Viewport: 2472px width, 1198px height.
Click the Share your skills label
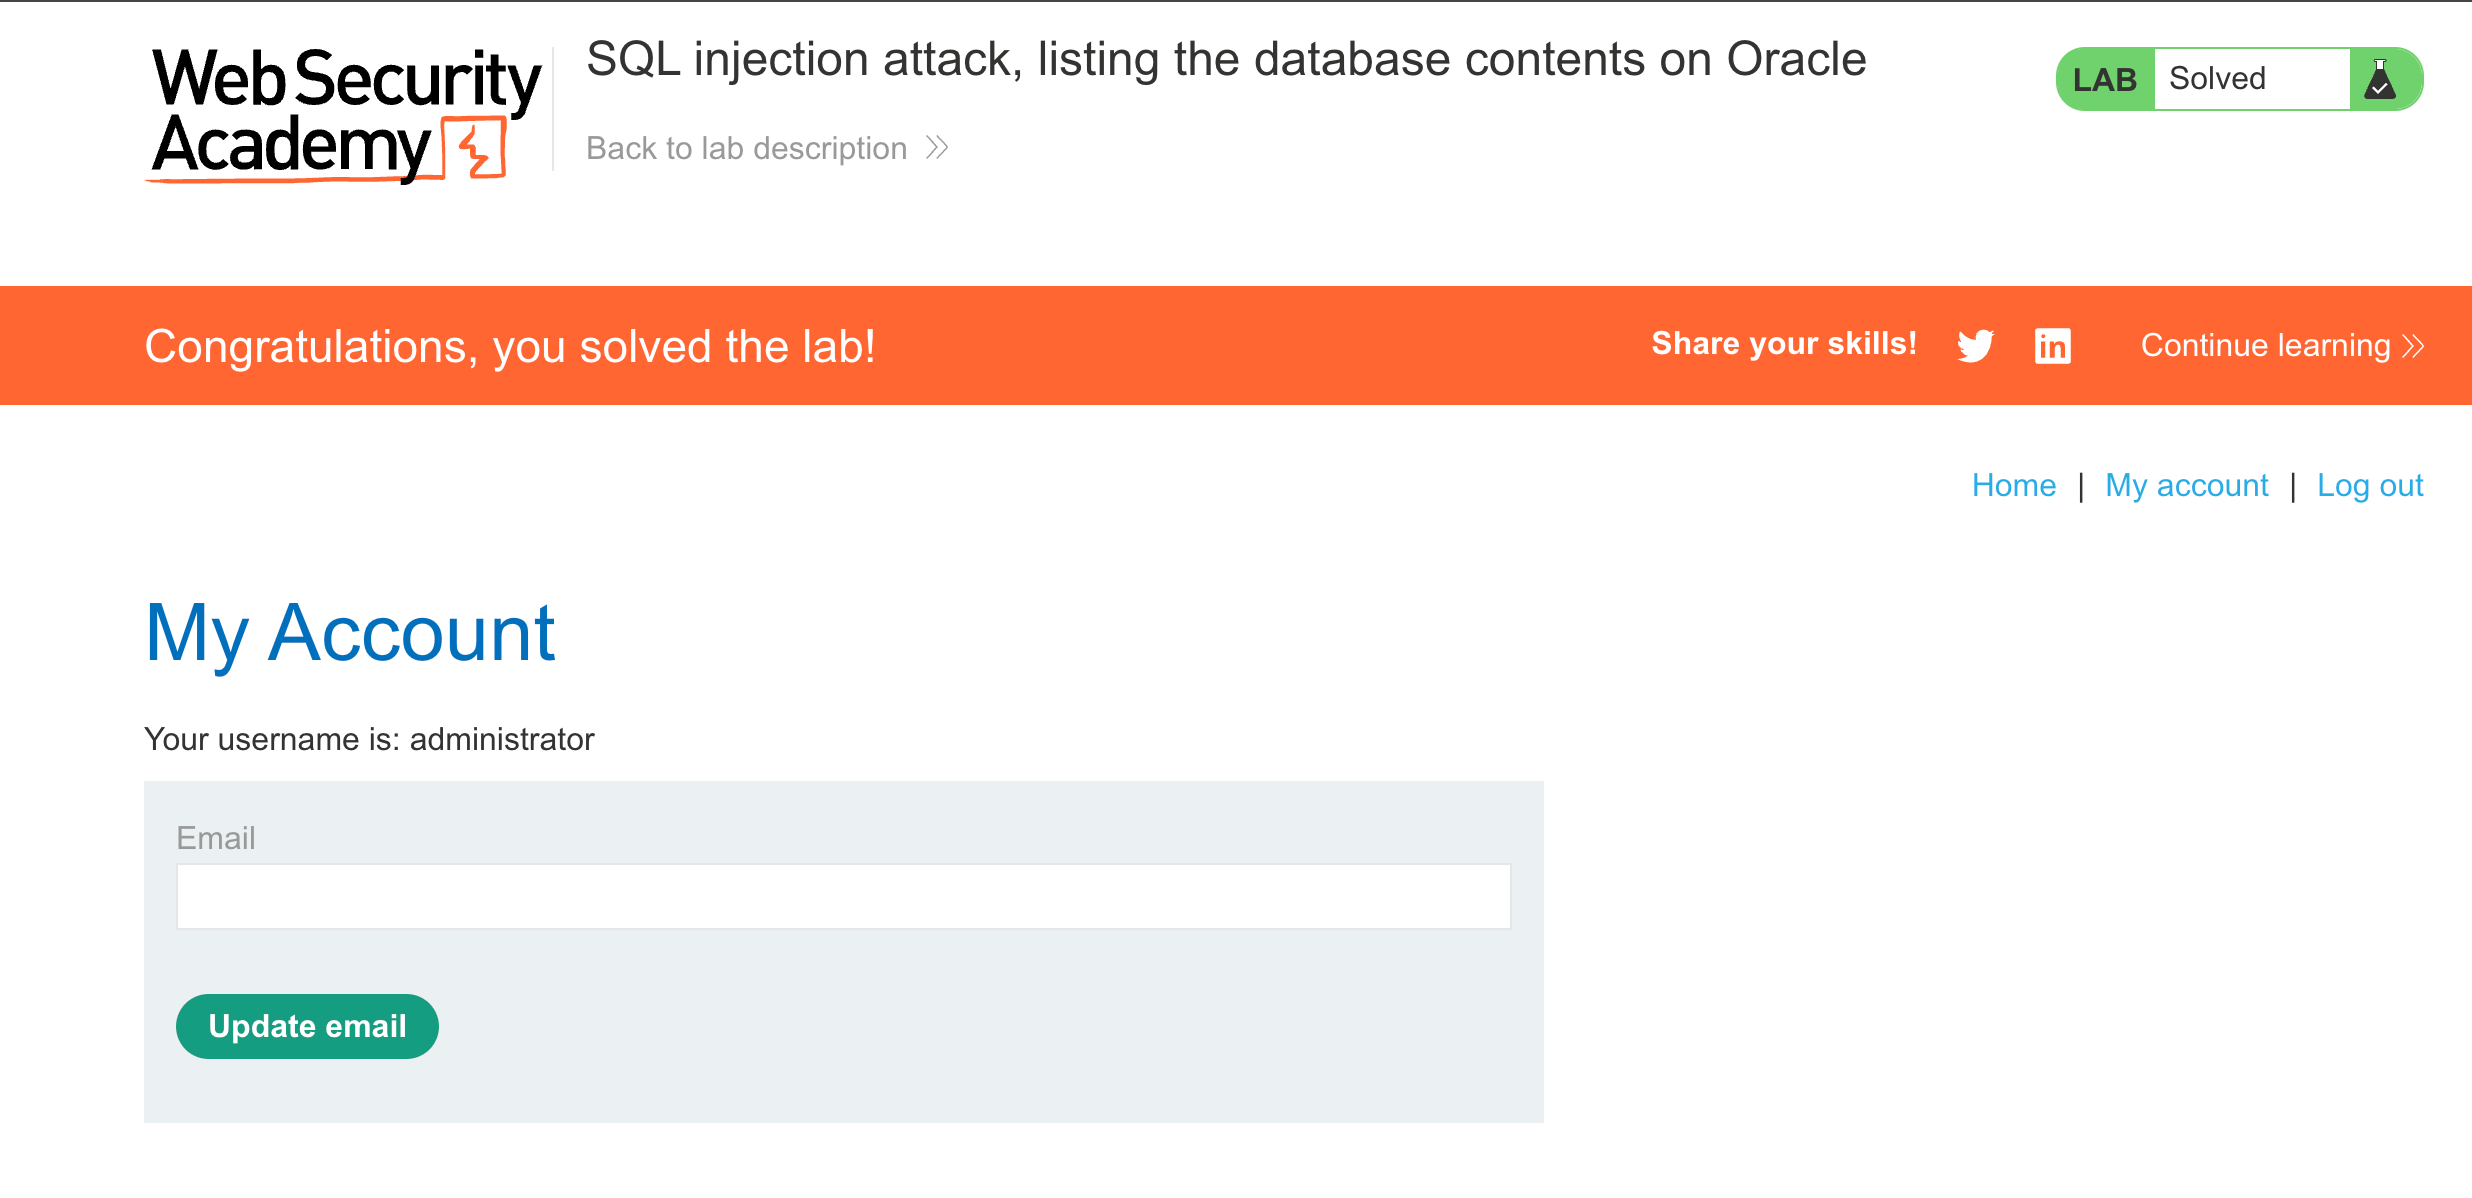tap(1784, 344)
